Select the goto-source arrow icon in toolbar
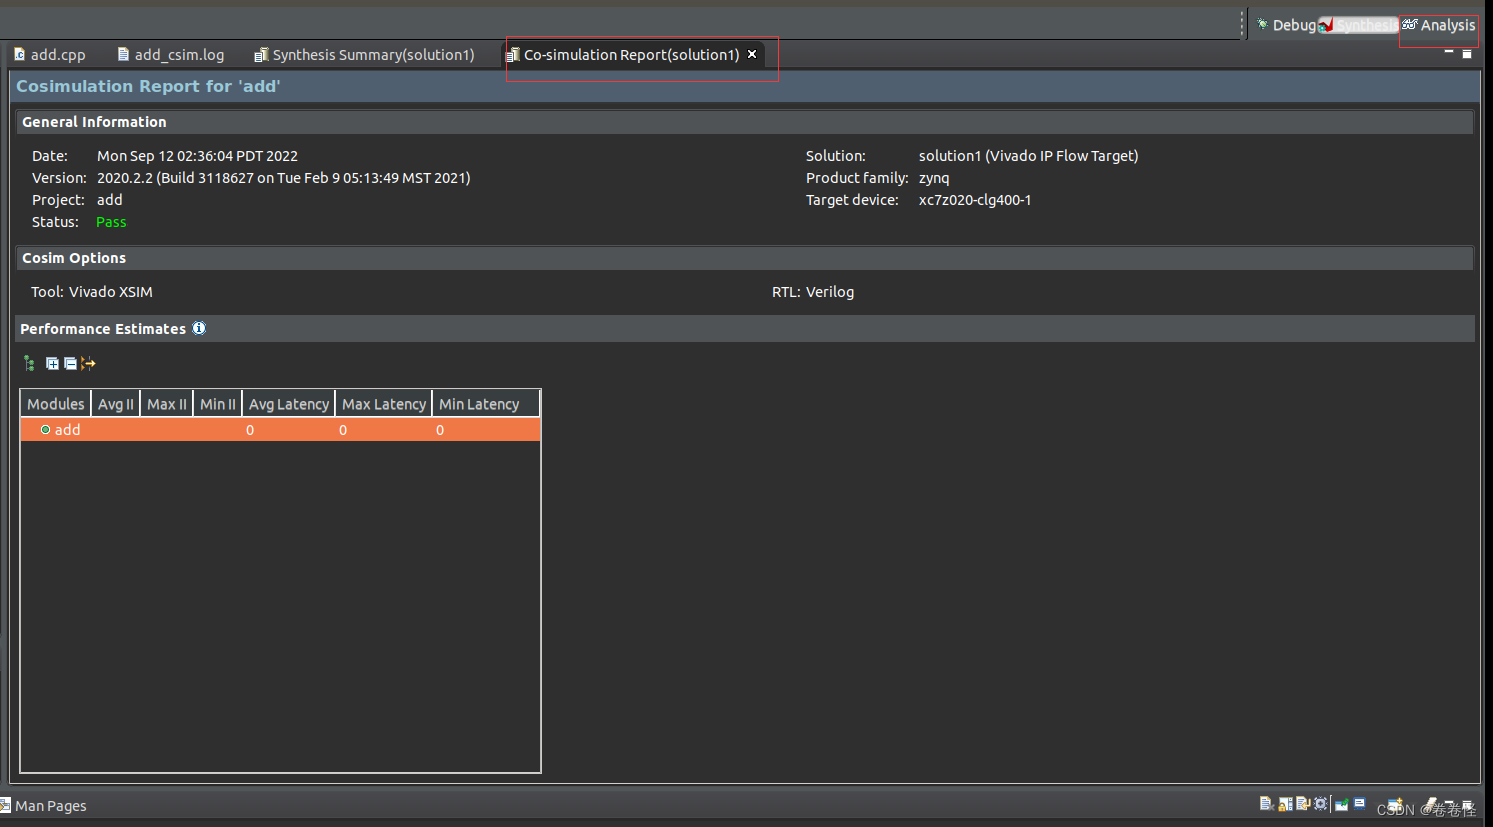Viewport: 1493px width, 827px height. tap(88, 363)
